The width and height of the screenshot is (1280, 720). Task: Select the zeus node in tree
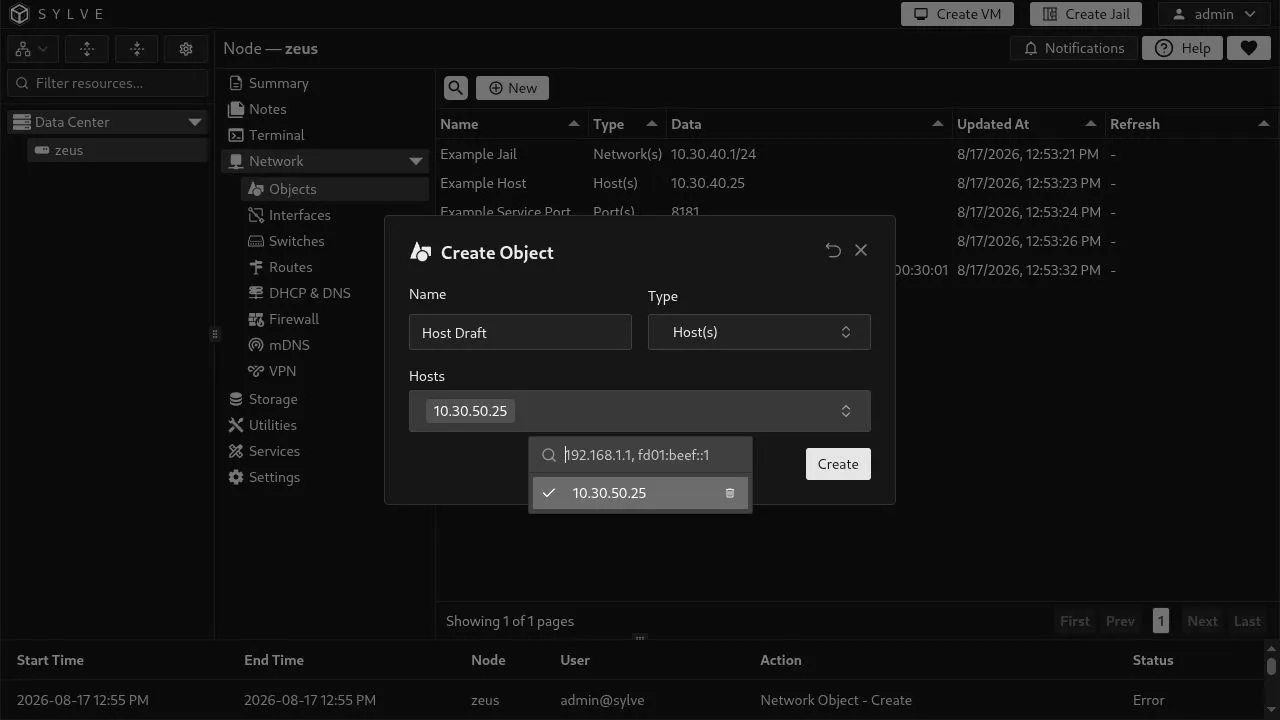(117, 150)
